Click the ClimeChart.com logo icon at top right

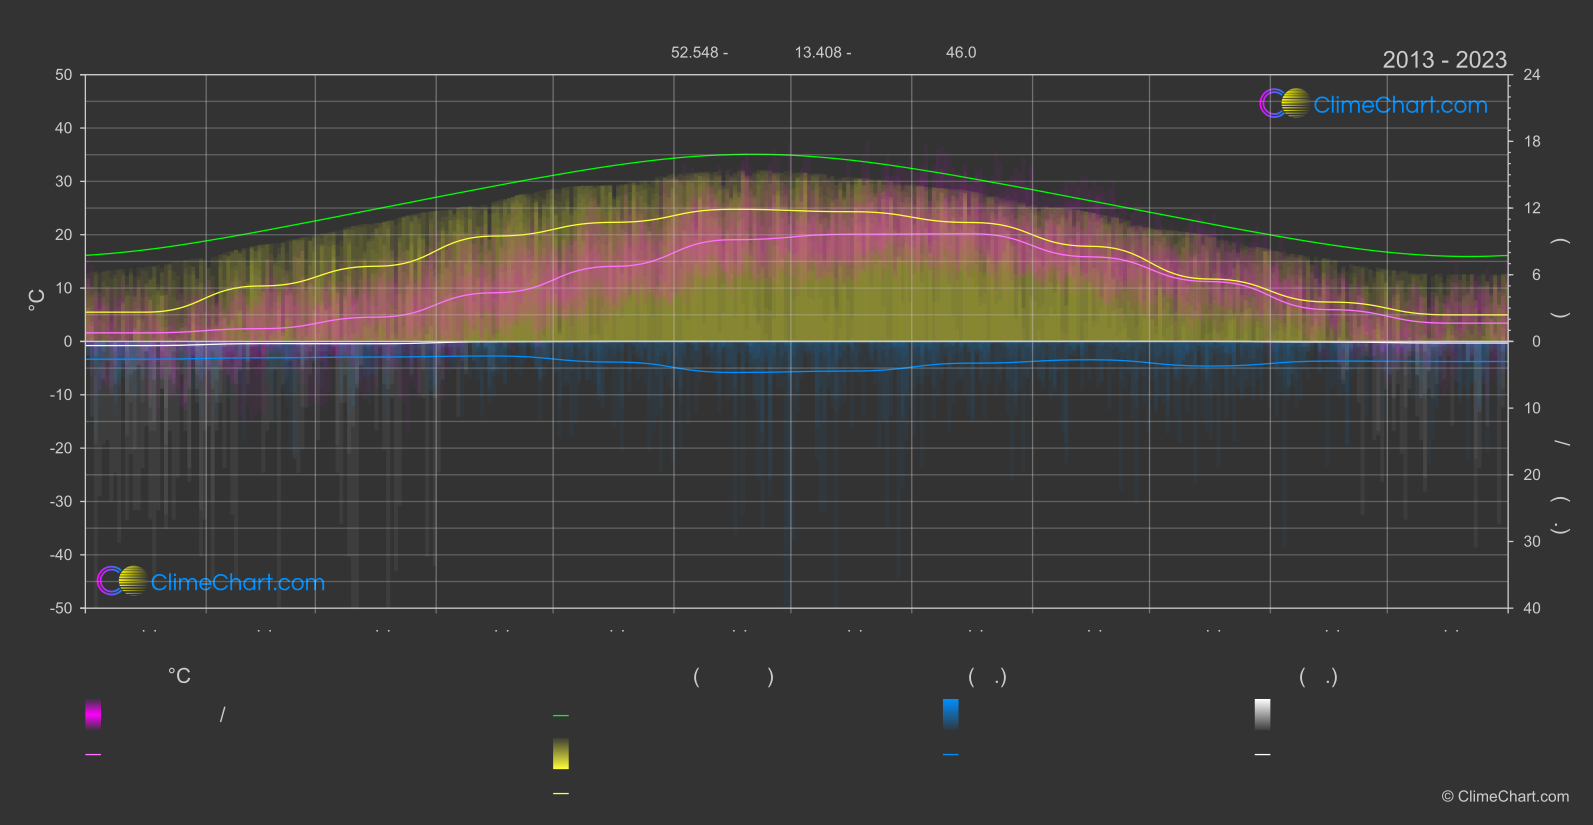coord(1285,103)
